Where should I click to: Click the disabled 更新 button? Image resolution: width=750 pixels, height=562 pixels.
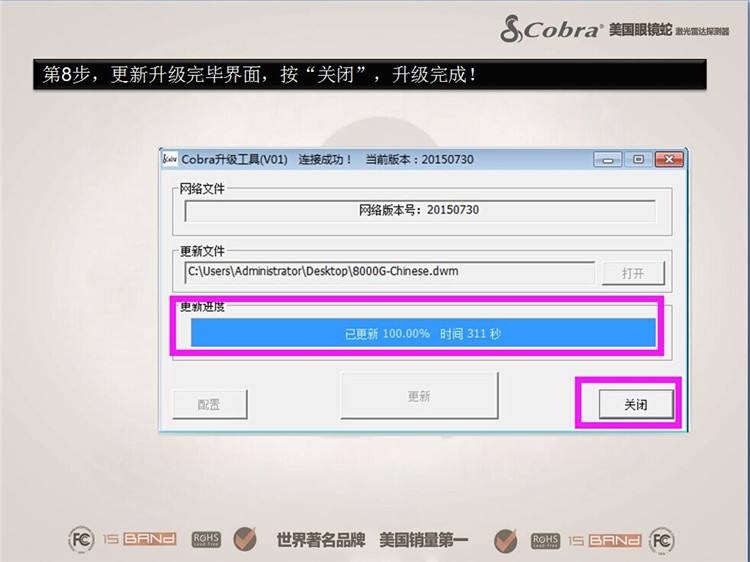click(419, 396)
